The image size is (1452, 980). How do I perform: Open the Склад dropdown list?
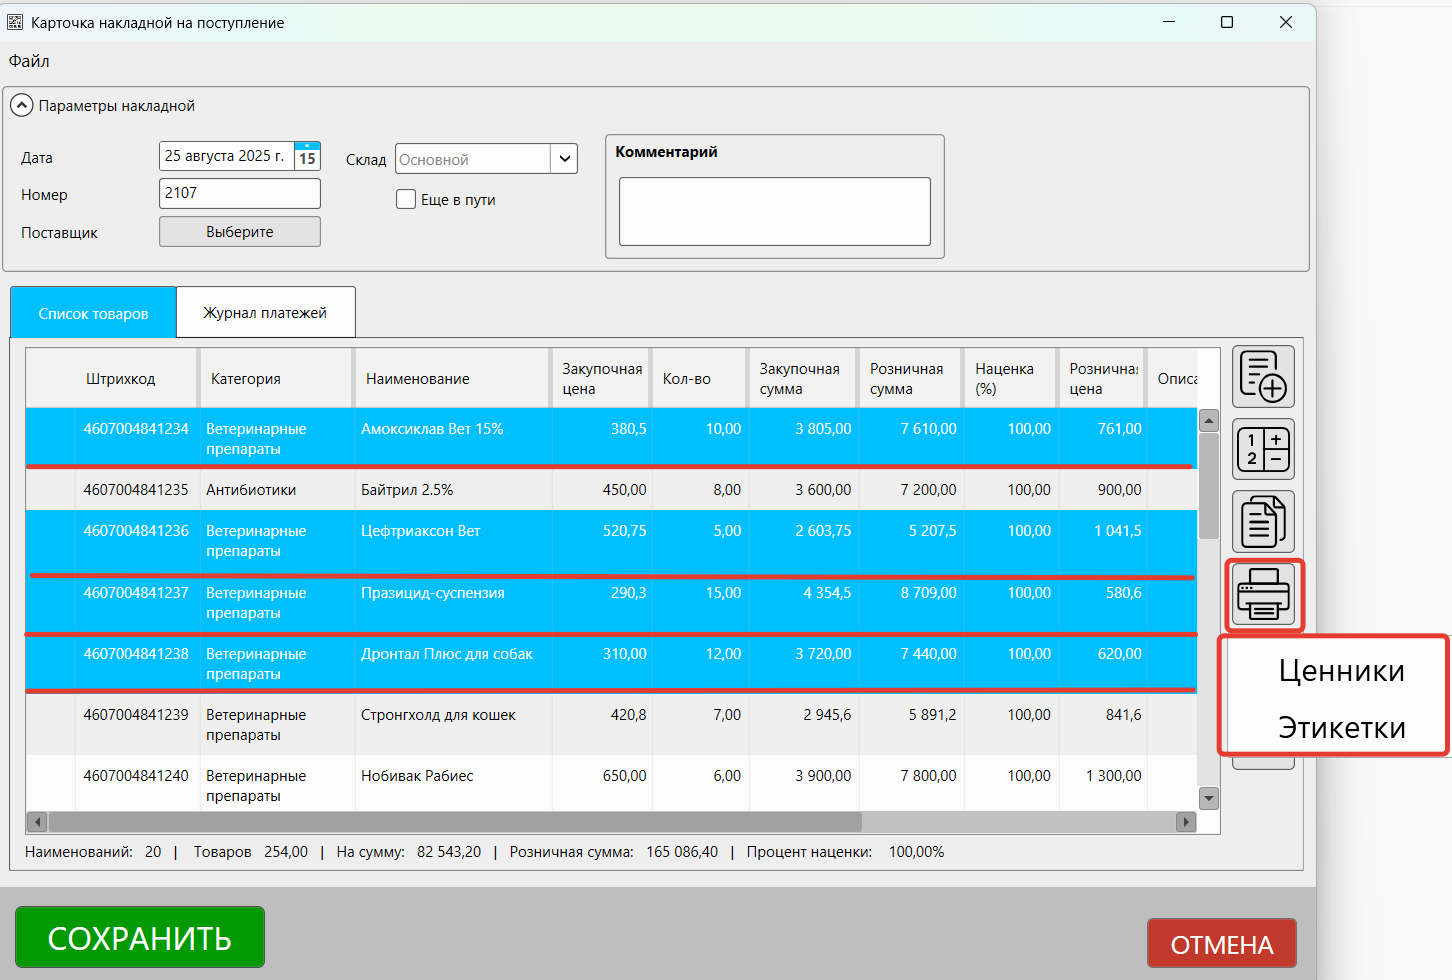pyautogui.click(x=564, y=159)
